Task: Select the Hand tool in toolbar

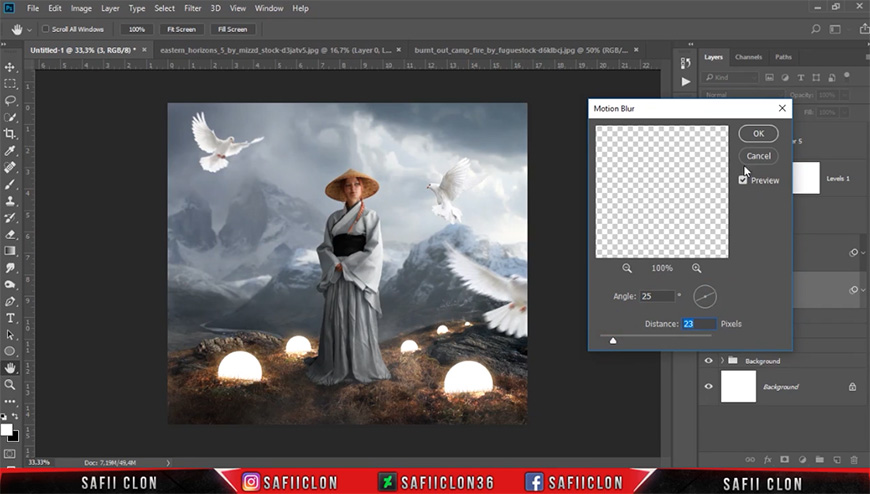Action: click(x=10, y=368)
